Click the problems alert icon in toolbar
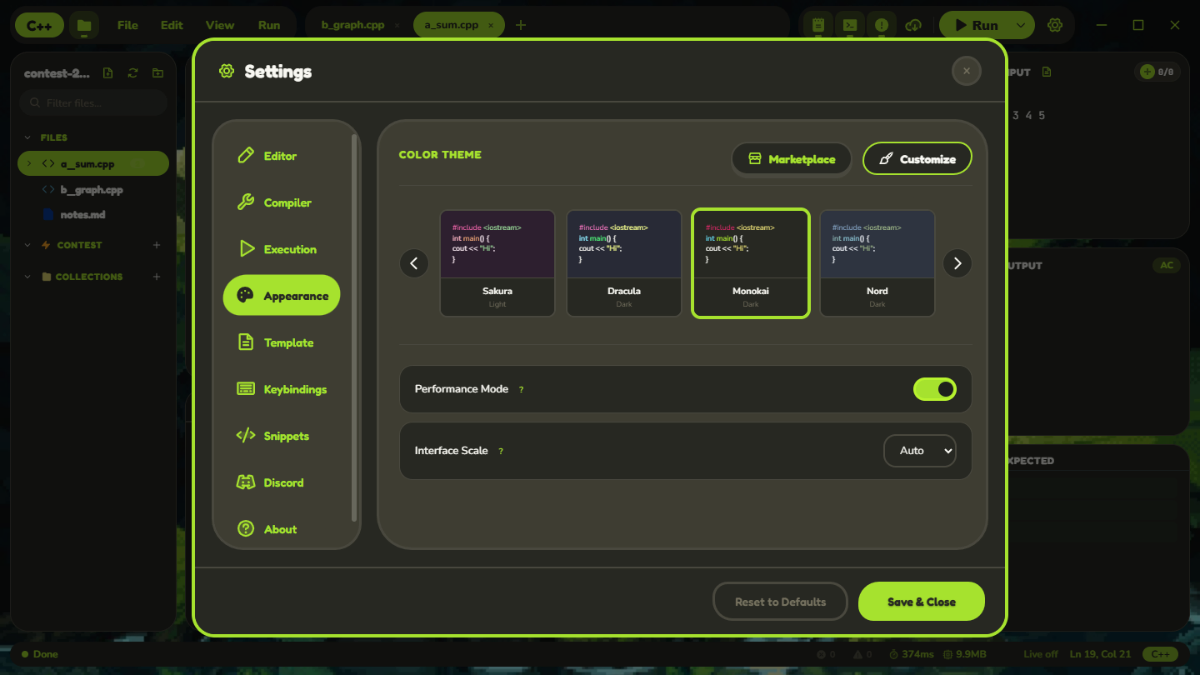This screenshot has height=675, width=1200. pos(881,25)
